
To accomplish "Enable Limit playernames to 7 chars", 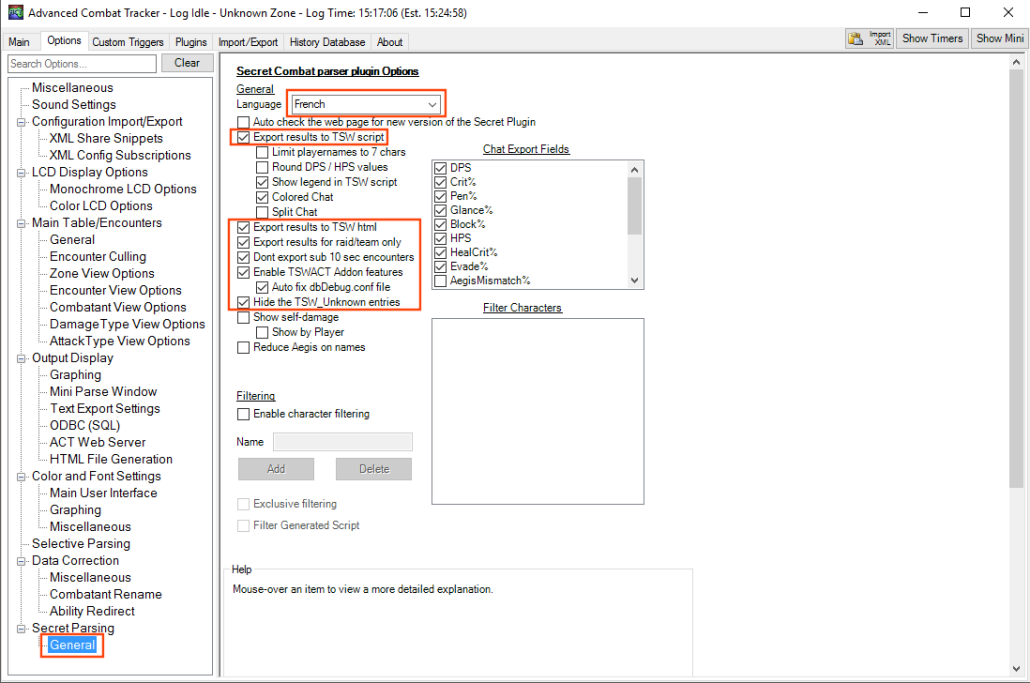I will (x=262, y=152).
